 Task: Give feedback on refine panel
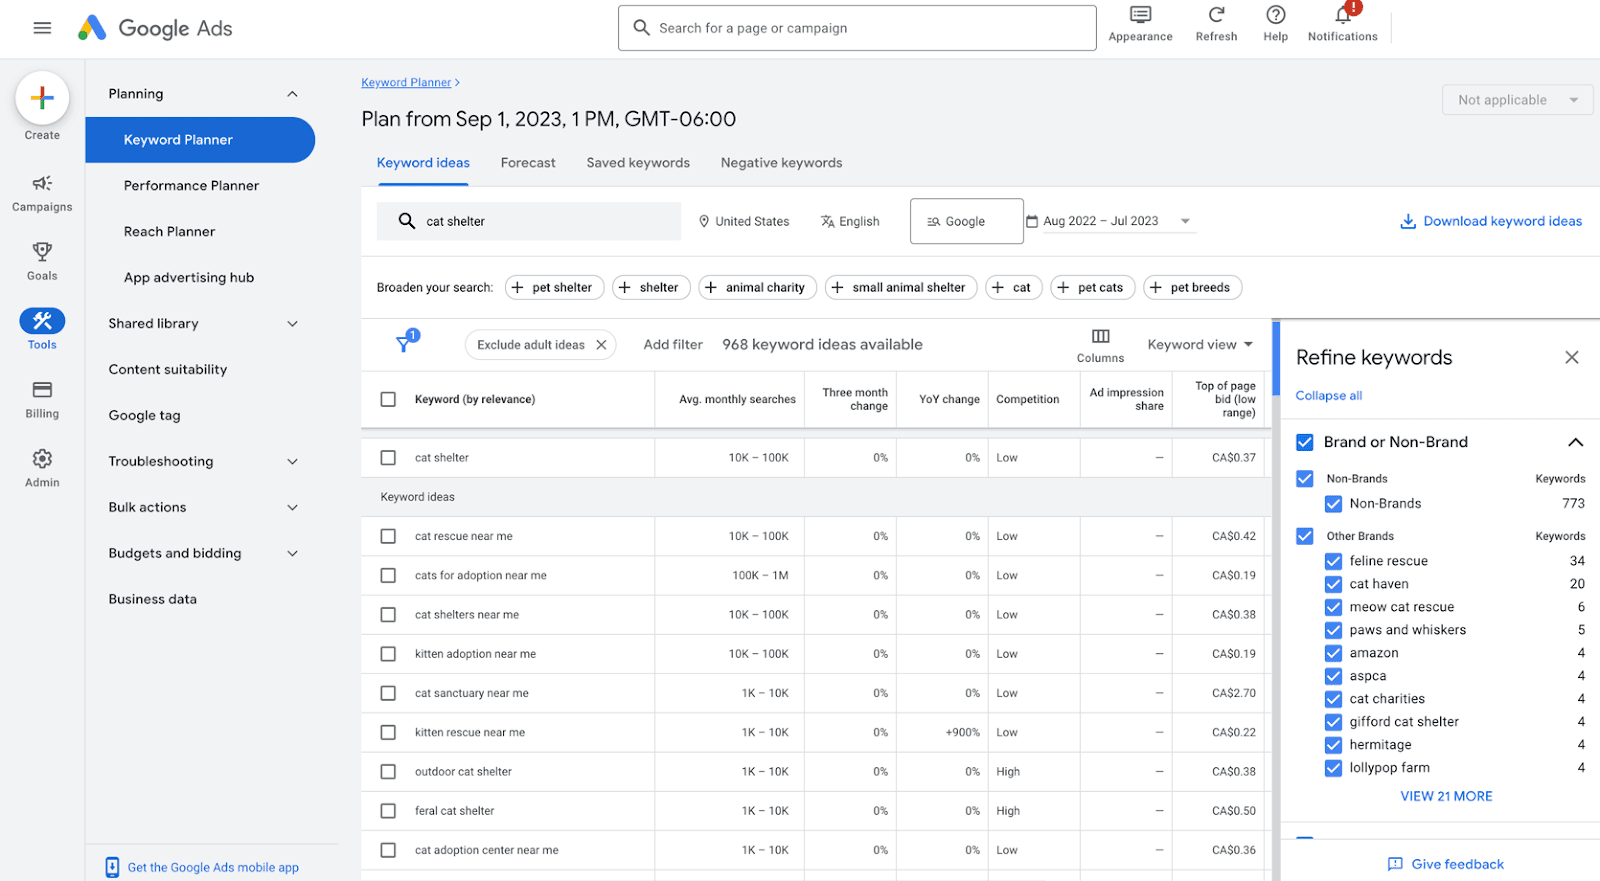(1446, 864)
